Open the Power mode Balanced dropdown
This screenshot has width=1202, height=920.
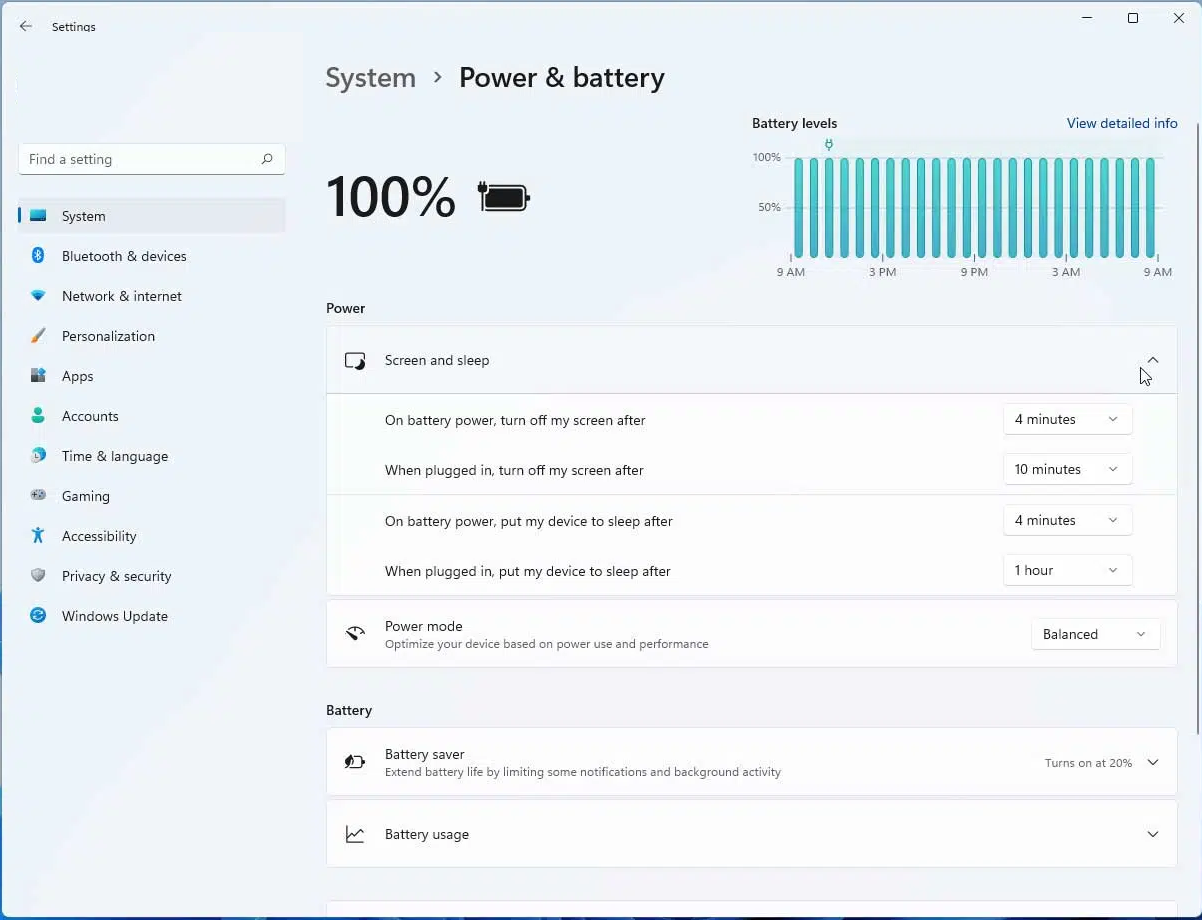(1095, 635)
